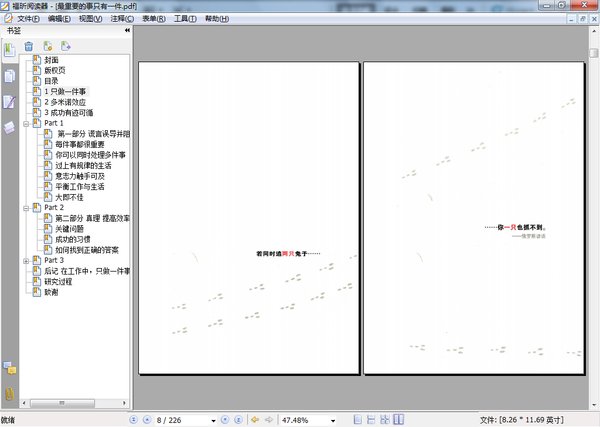
Task: Select the 致谢 bookmark
Action: pos(51,292)
